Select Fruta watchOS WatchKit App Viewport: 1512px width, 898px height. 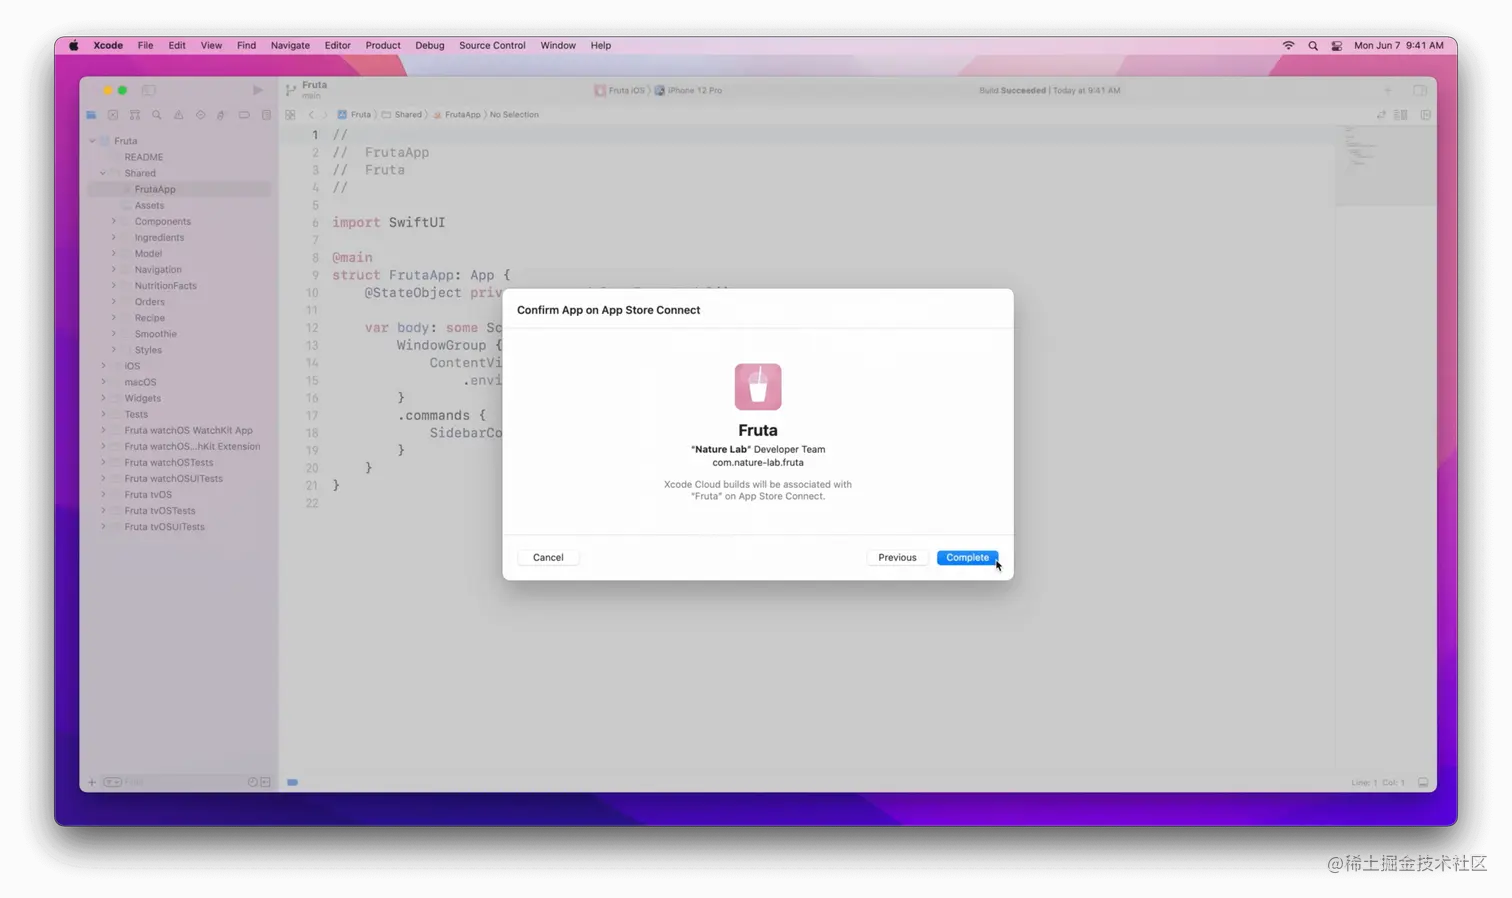(x=188, y=430)
